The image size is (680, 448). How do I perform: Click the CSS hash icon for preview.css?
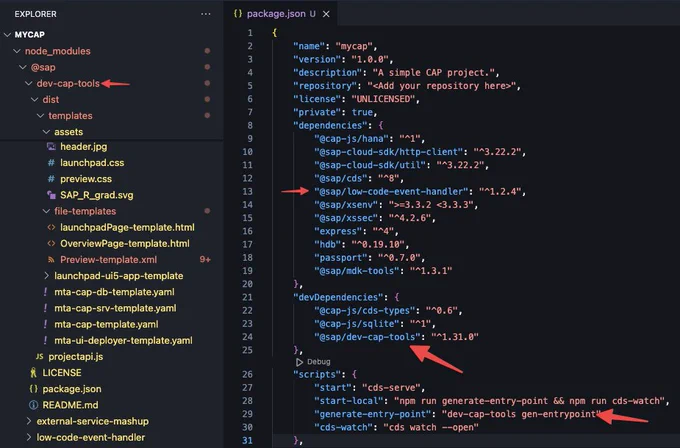tap(51, 179)
